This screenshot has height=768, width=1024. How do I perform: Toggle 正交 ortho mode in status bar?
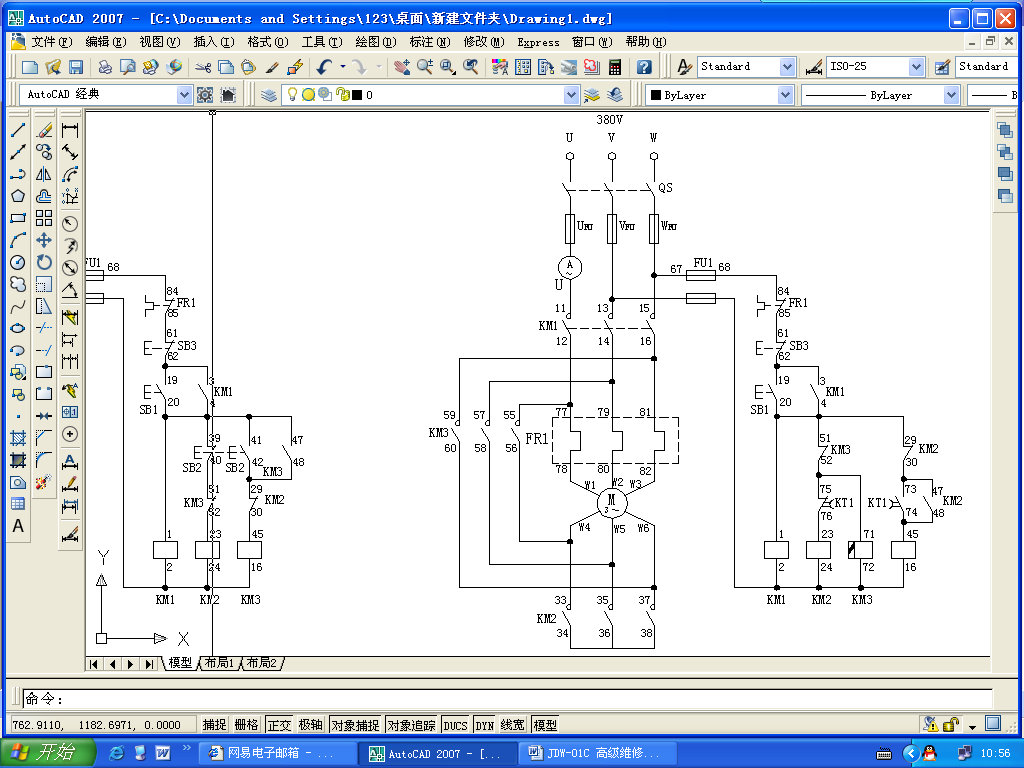coord(280,725)
